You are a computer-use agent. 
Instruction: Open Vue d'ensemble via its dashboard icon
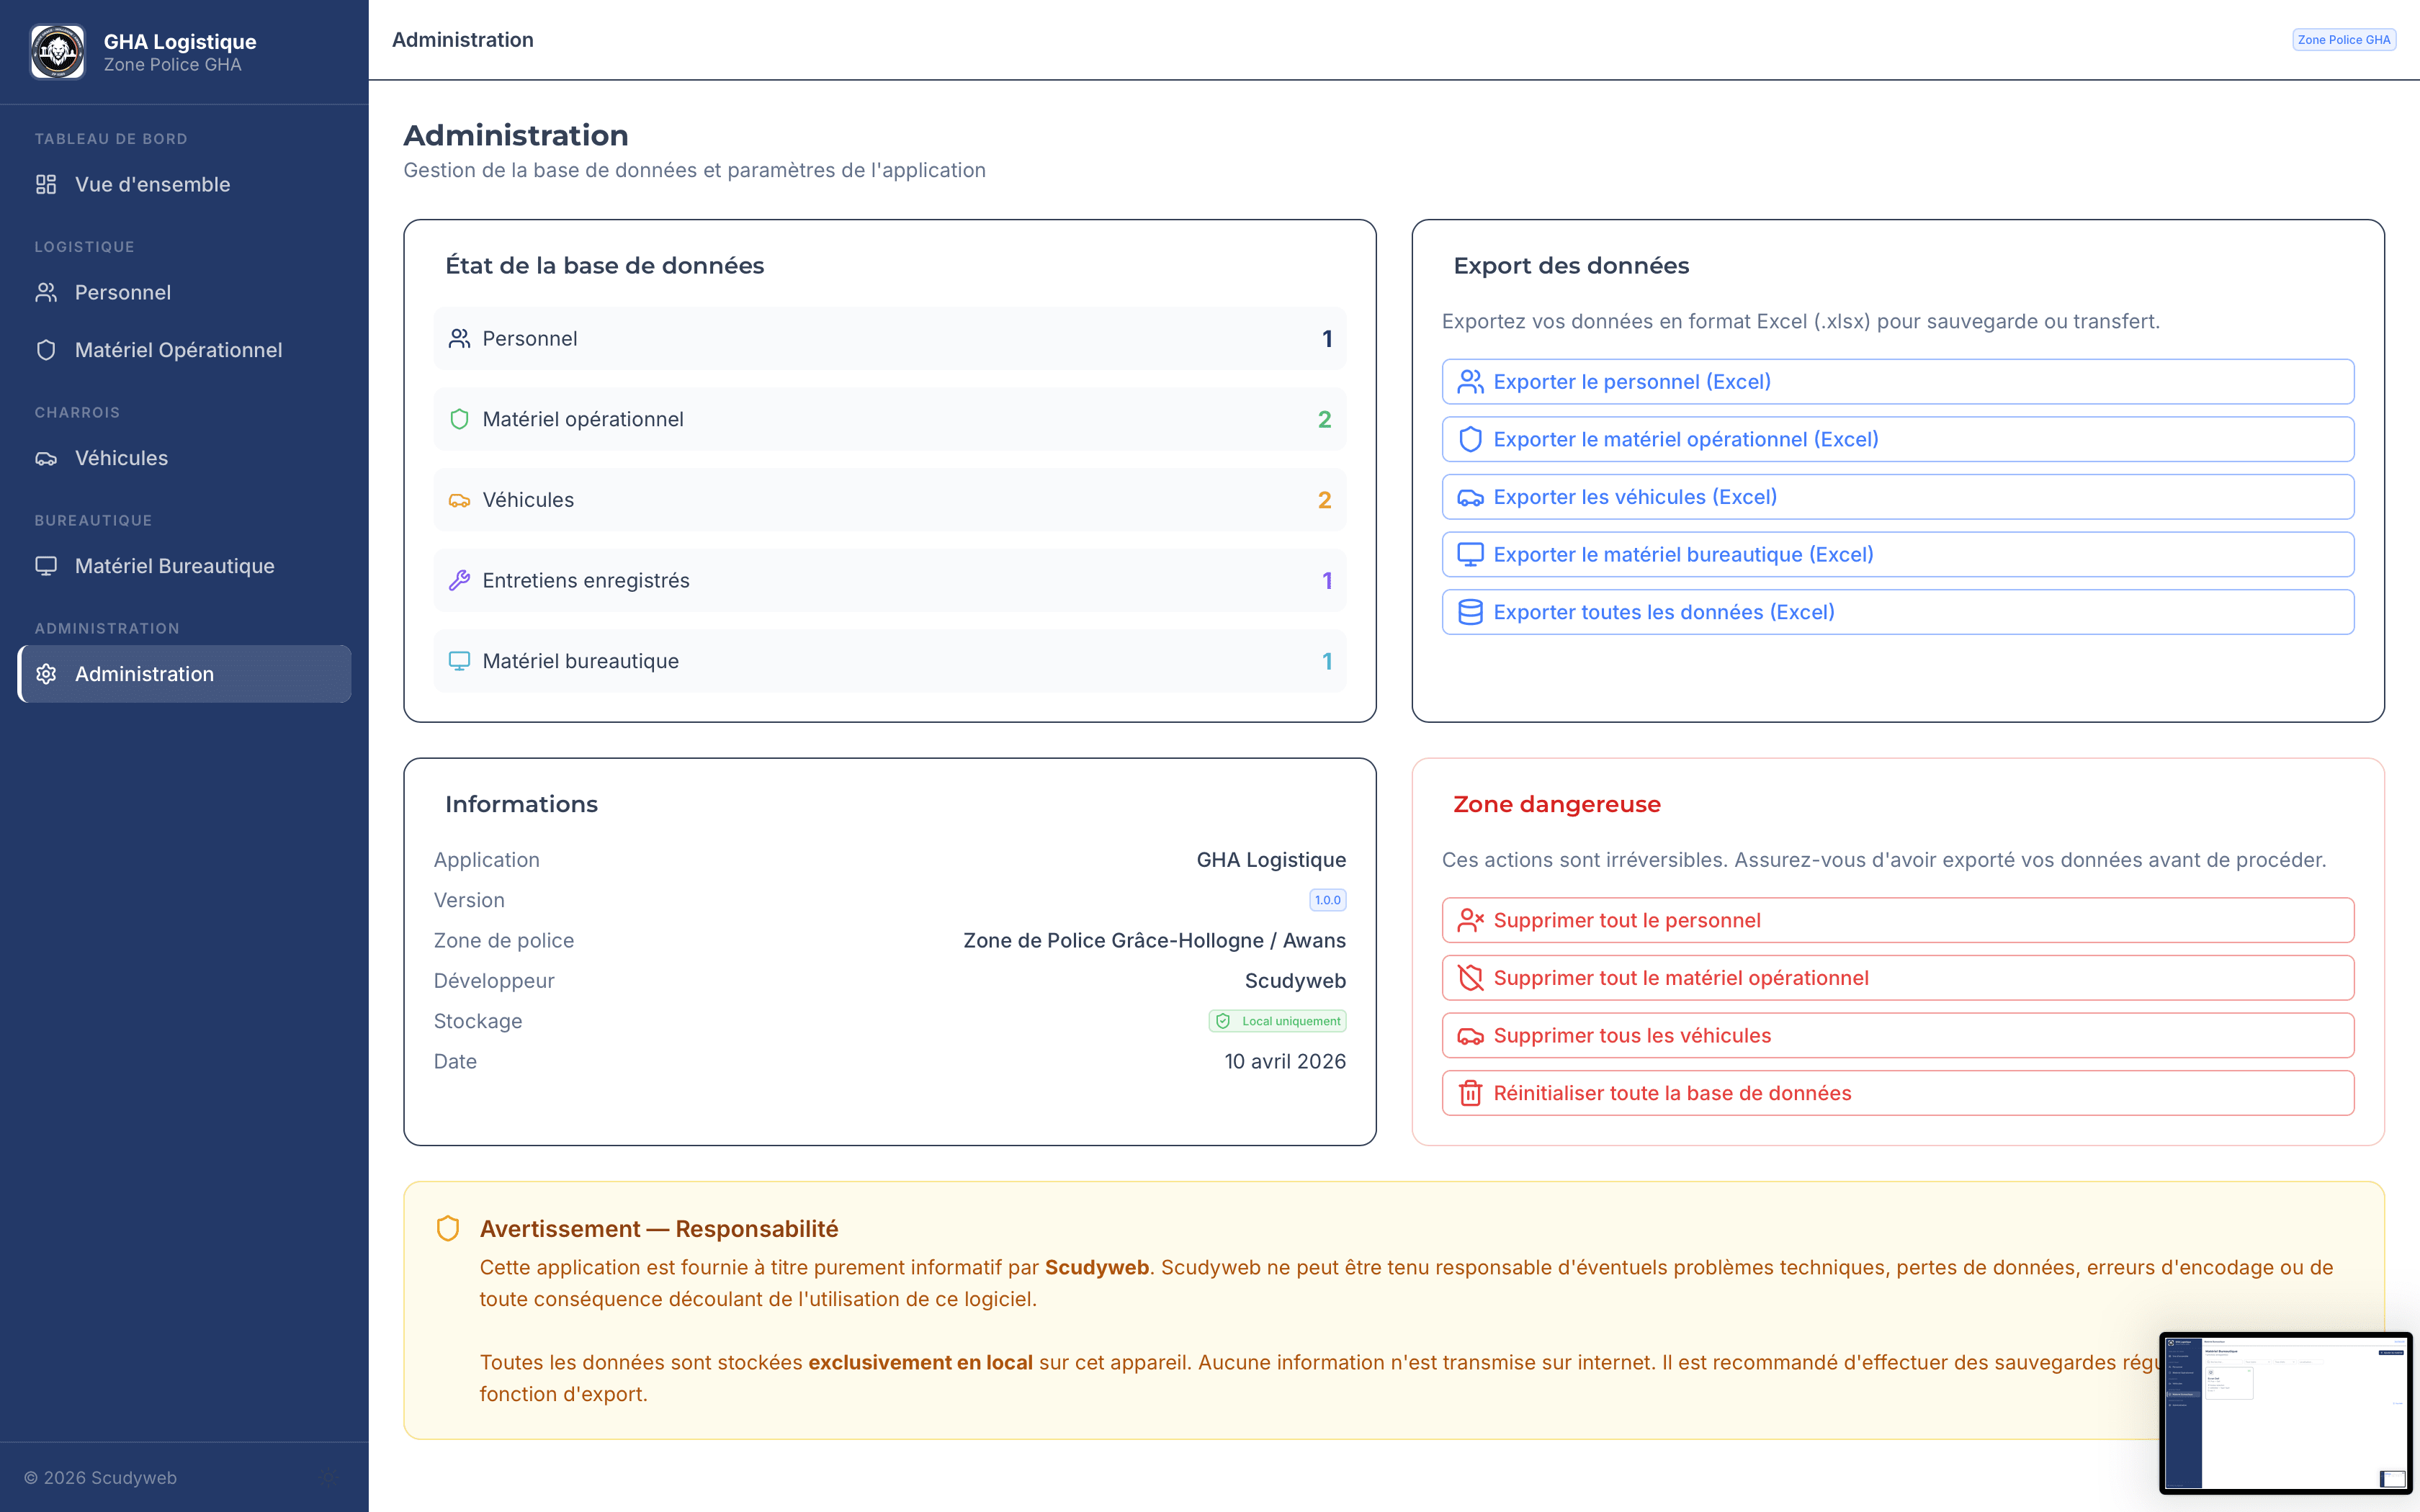pos(46,184)
